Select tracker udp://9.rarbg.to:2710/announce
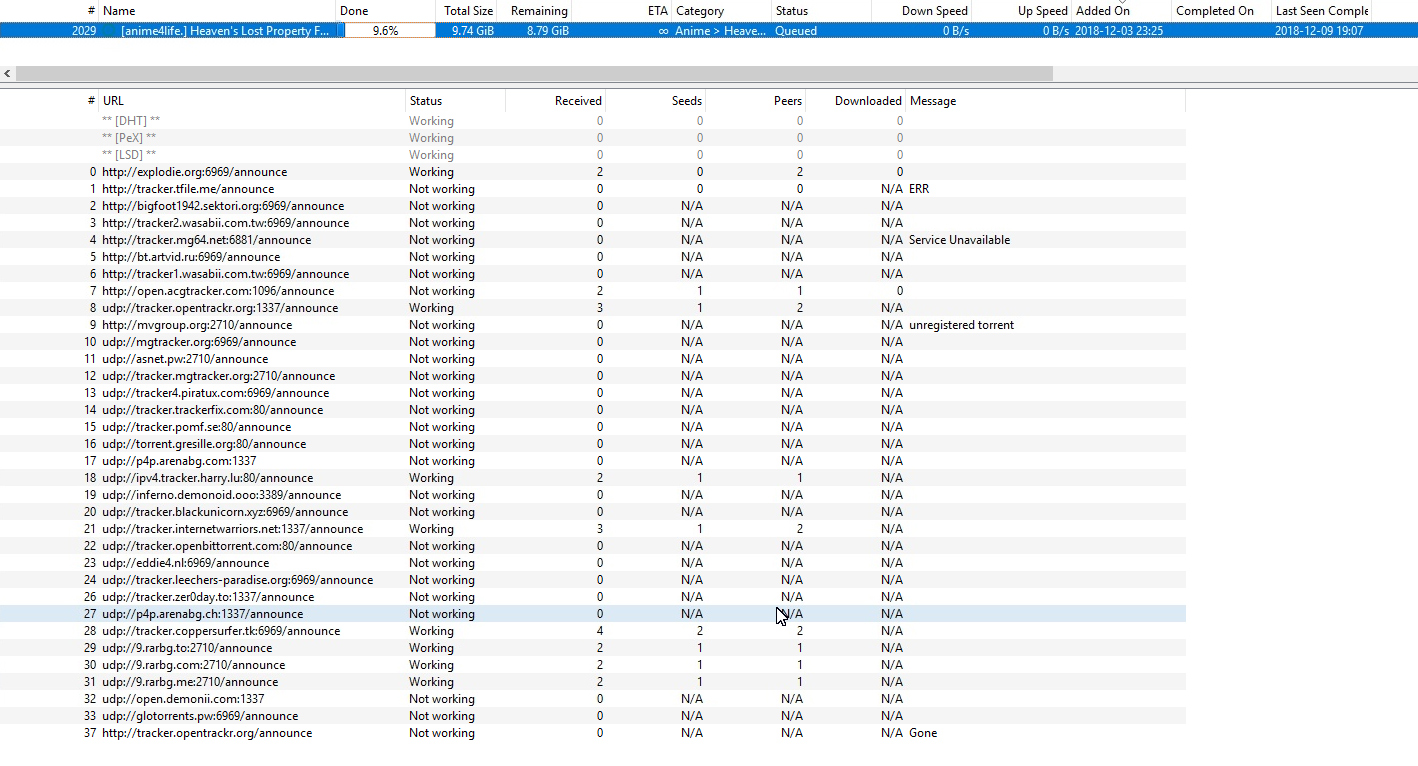1418x766 pixels. pos(593,648)
